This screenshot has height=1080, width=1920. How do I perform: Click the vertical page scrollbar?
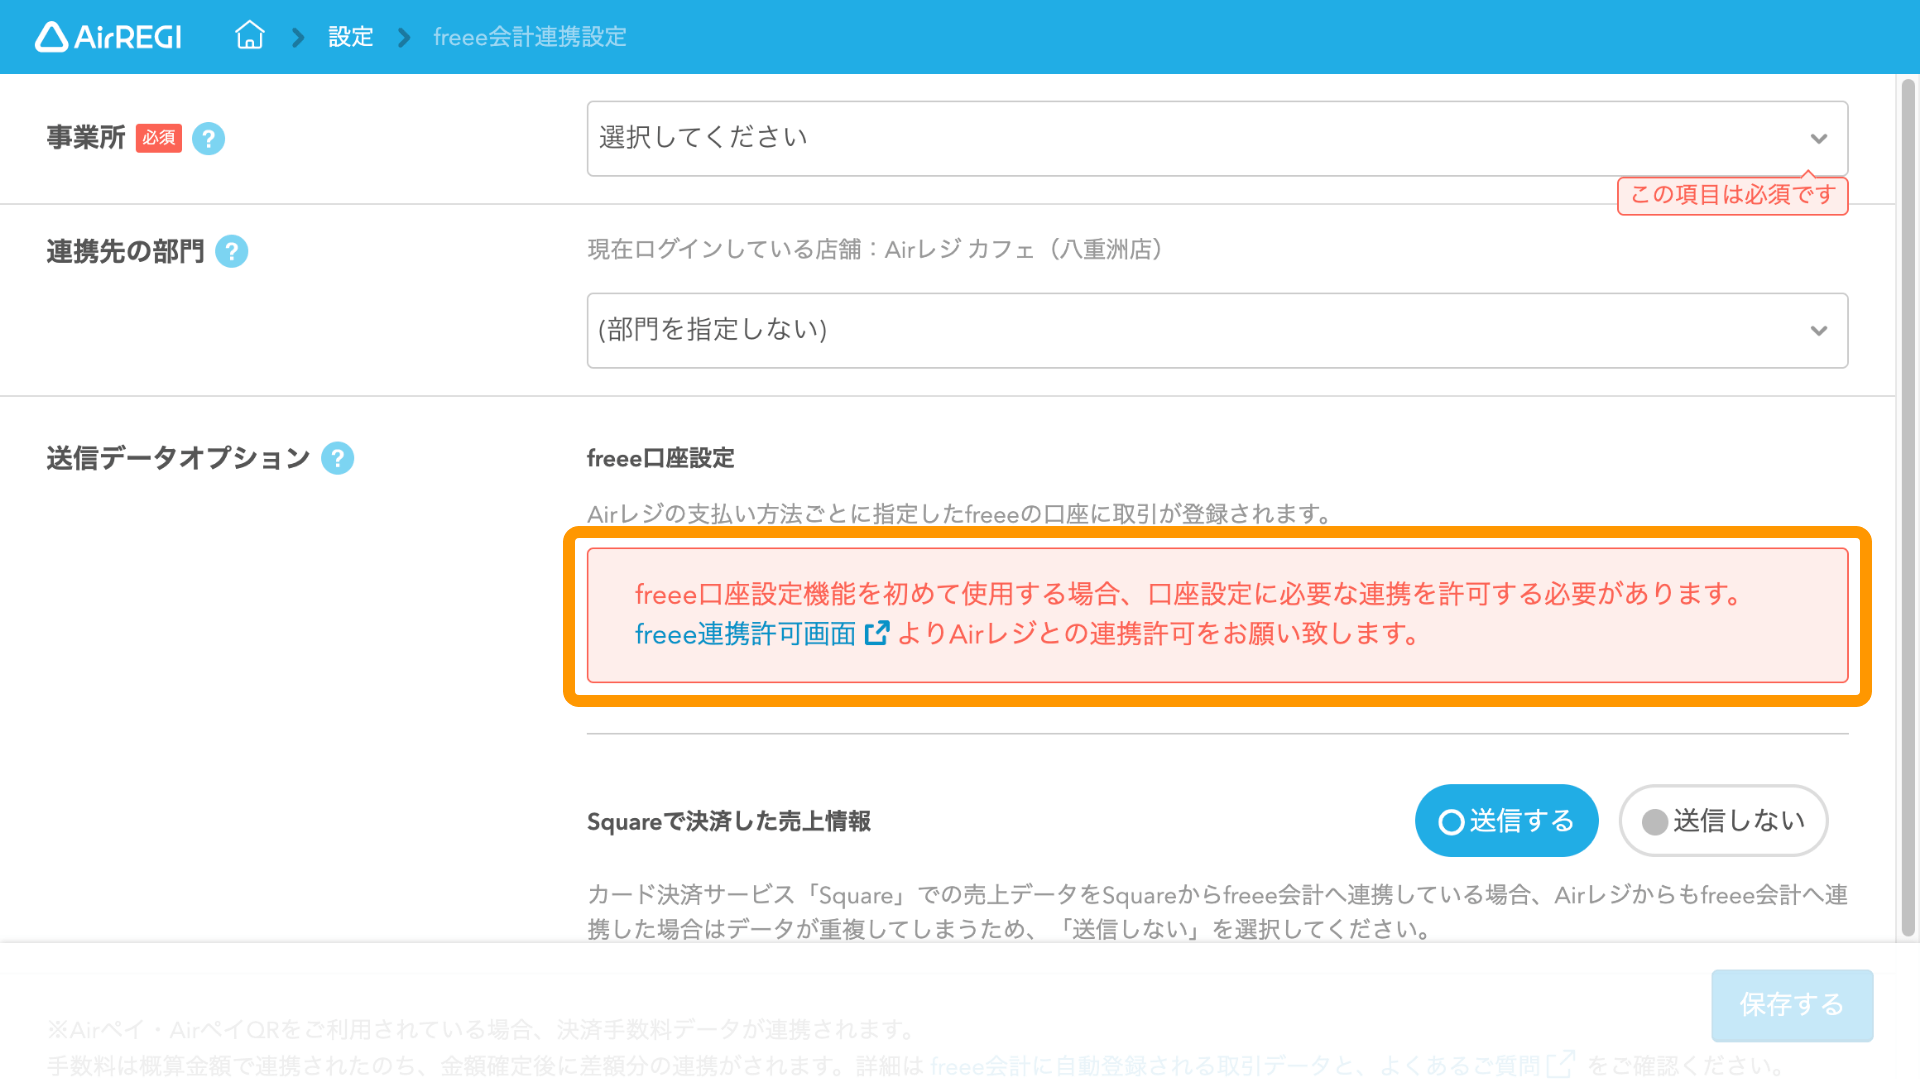pos(1908,508)
